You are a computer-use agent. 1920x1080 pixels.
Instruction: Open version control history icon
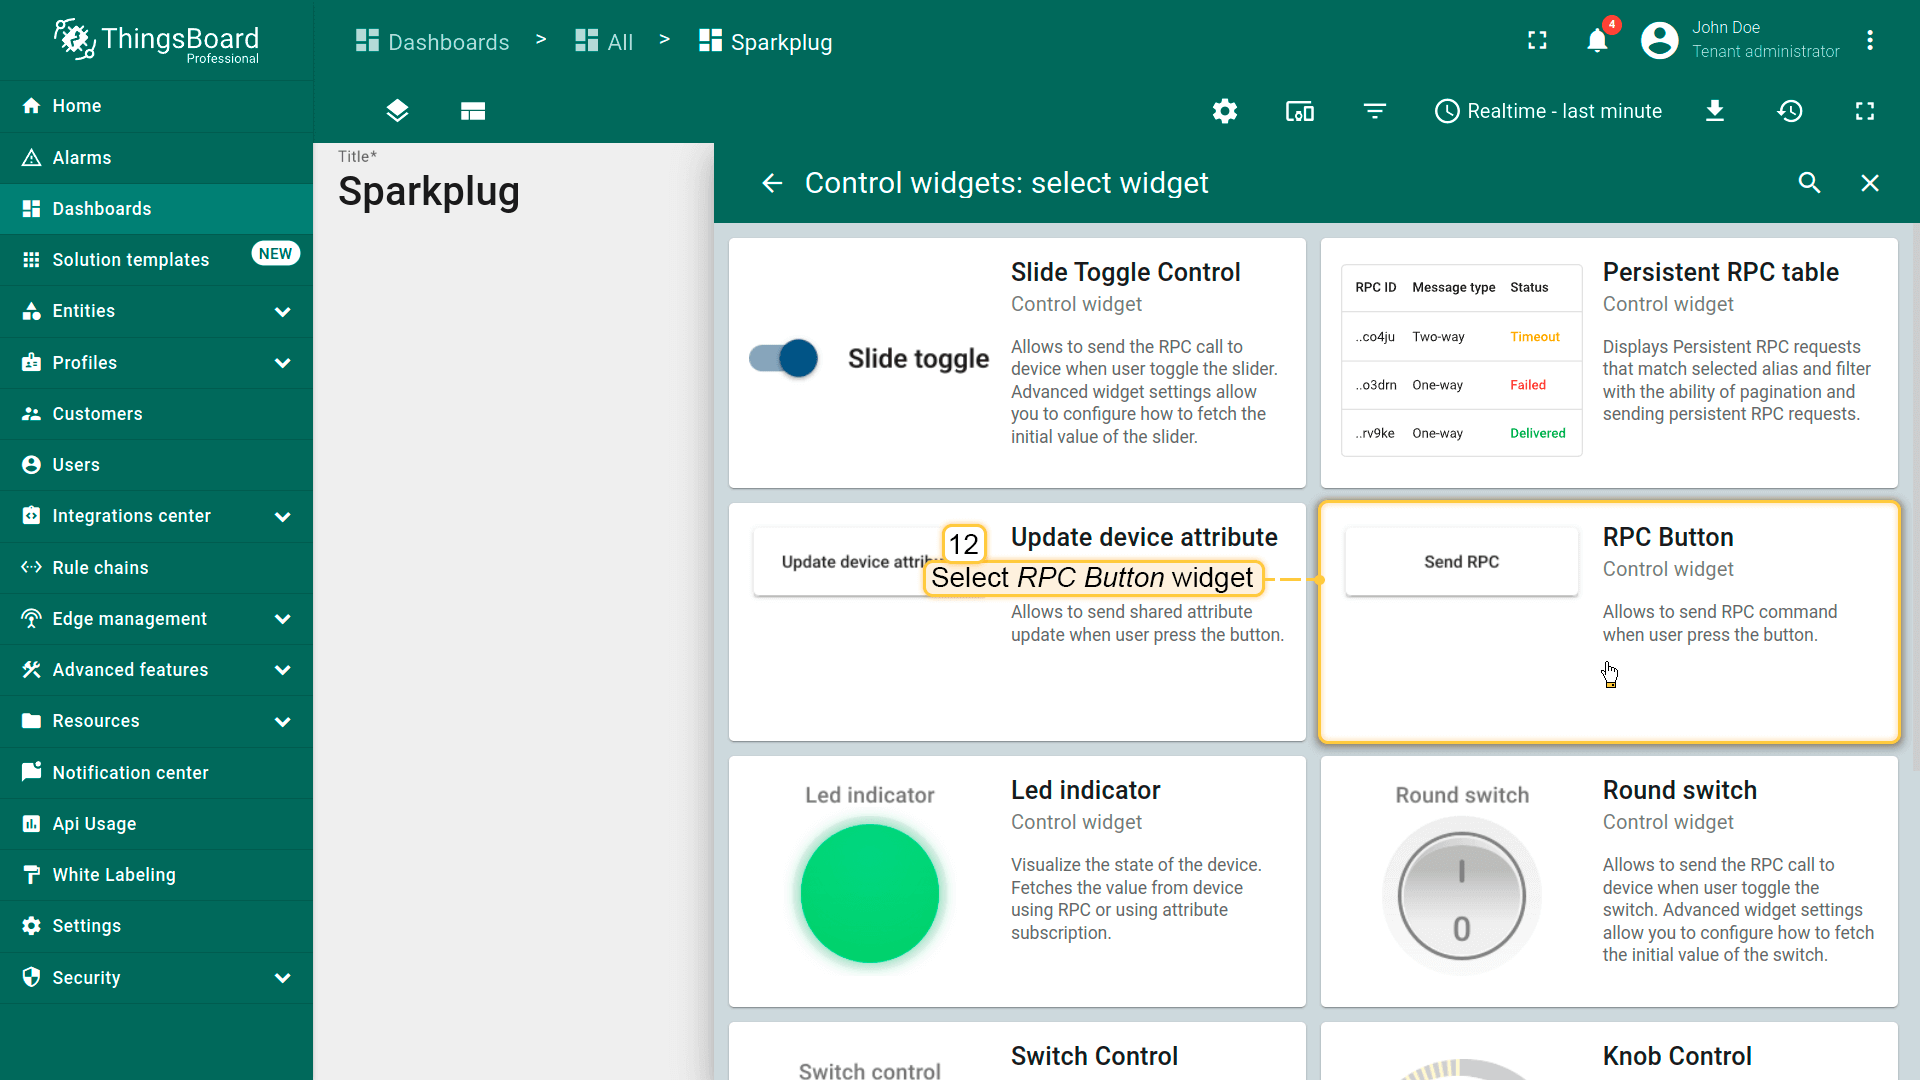(x=1790, y=111)
